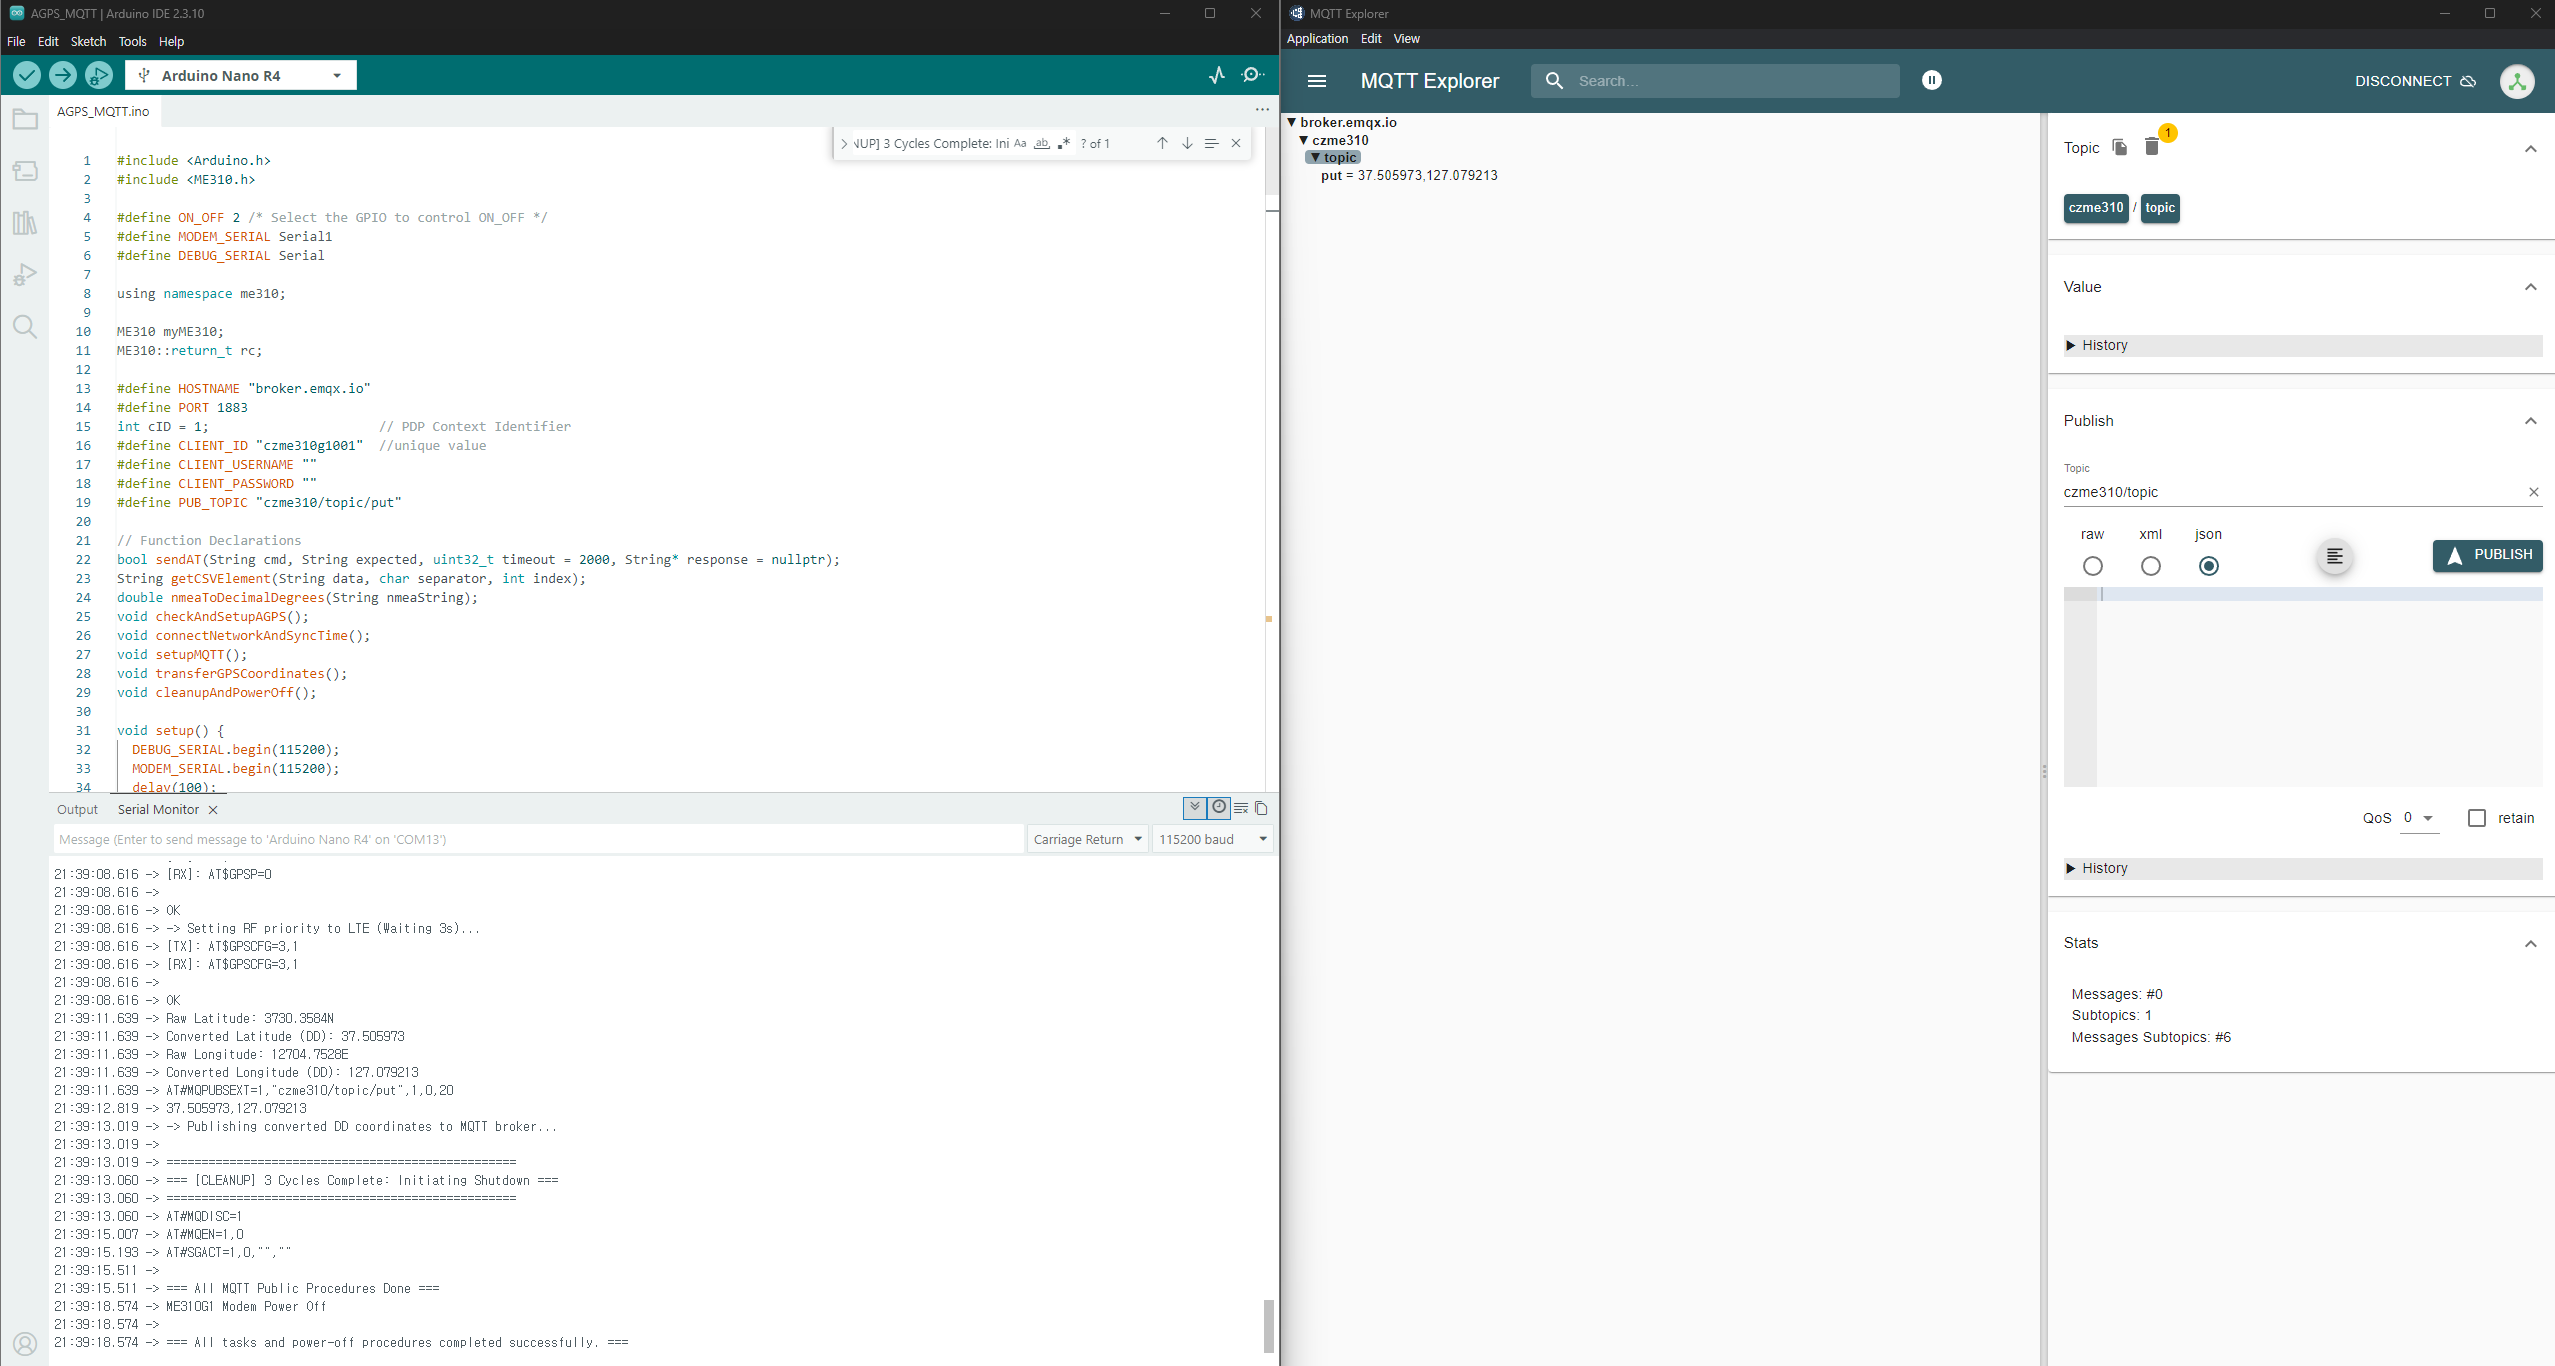
Task: Click Find in Selection icon in find widget
Action: click(x=1211, y=143)
